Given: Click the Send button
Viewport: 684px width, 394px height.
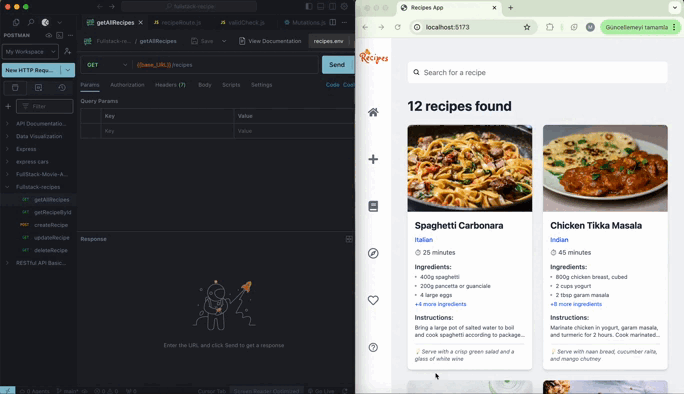Looking at the screenshot, I should (337, 65).
